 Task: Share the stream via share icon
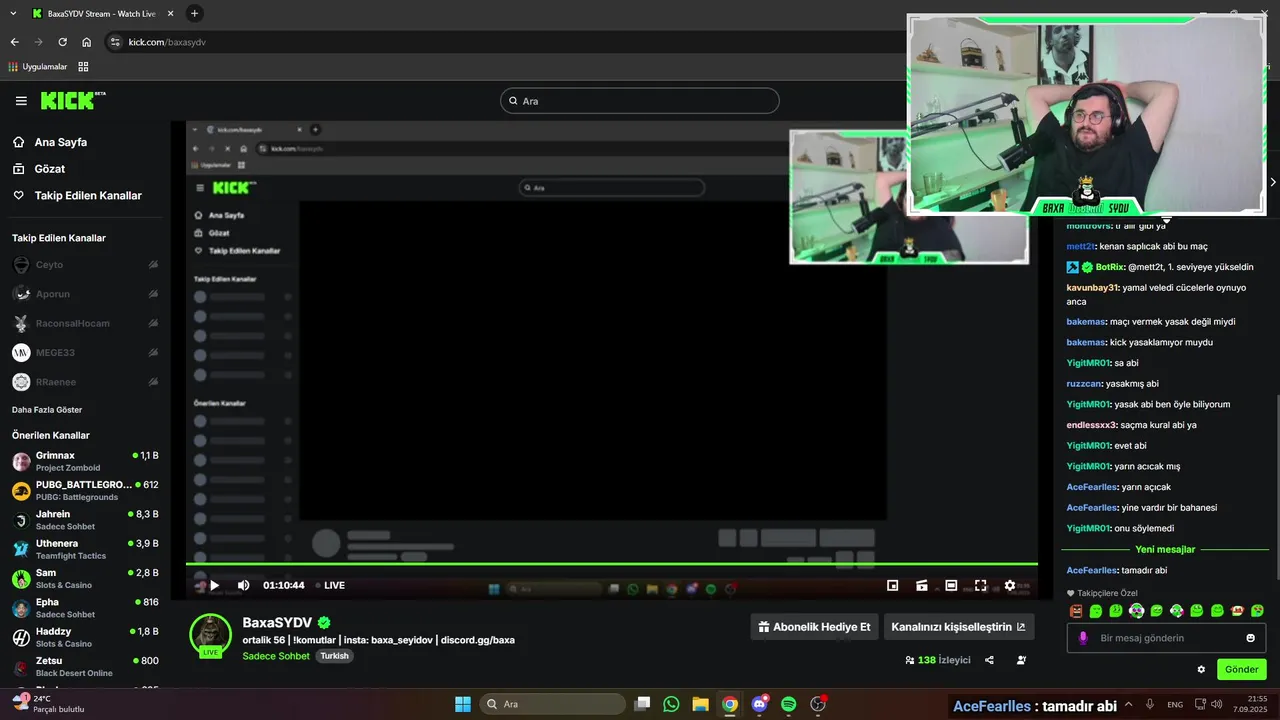click(x=989, y=660)
